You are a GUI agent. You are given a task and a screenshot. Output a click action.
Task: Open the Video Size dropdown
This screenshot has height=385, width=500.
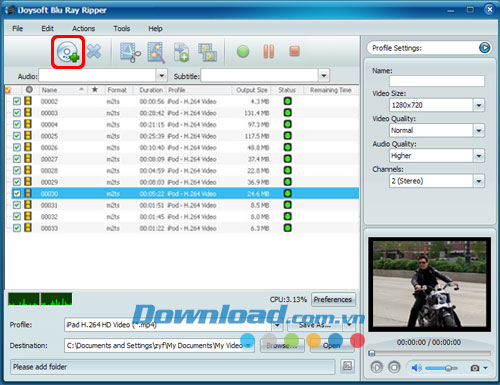pos(479,105)
